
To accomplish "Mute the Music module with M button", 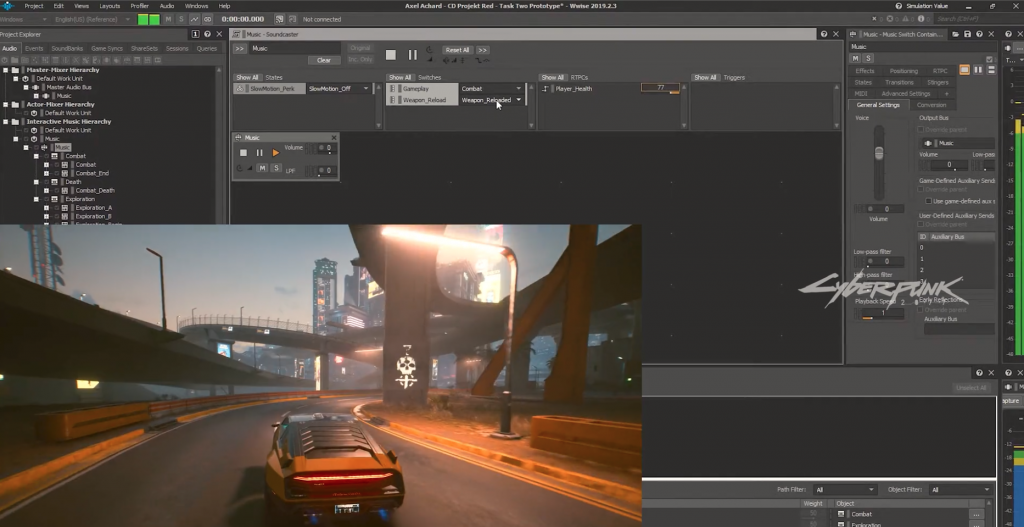I will coord(263,168).
